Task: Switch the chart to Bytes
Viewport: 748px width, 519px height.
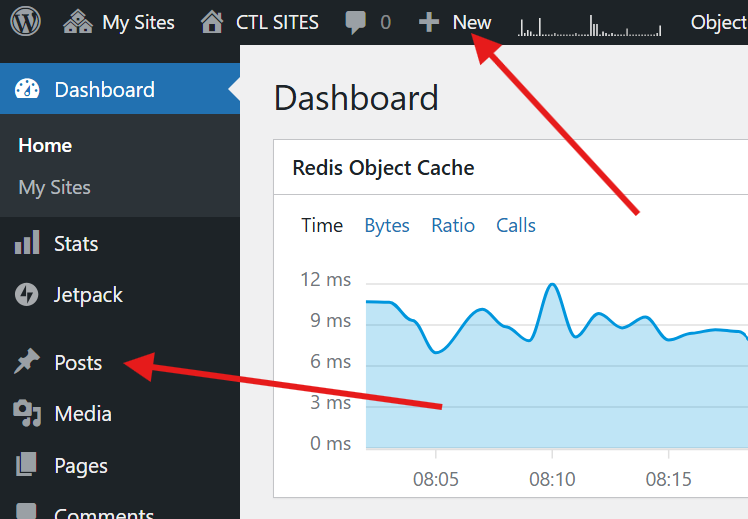Action: pos(387,226)
